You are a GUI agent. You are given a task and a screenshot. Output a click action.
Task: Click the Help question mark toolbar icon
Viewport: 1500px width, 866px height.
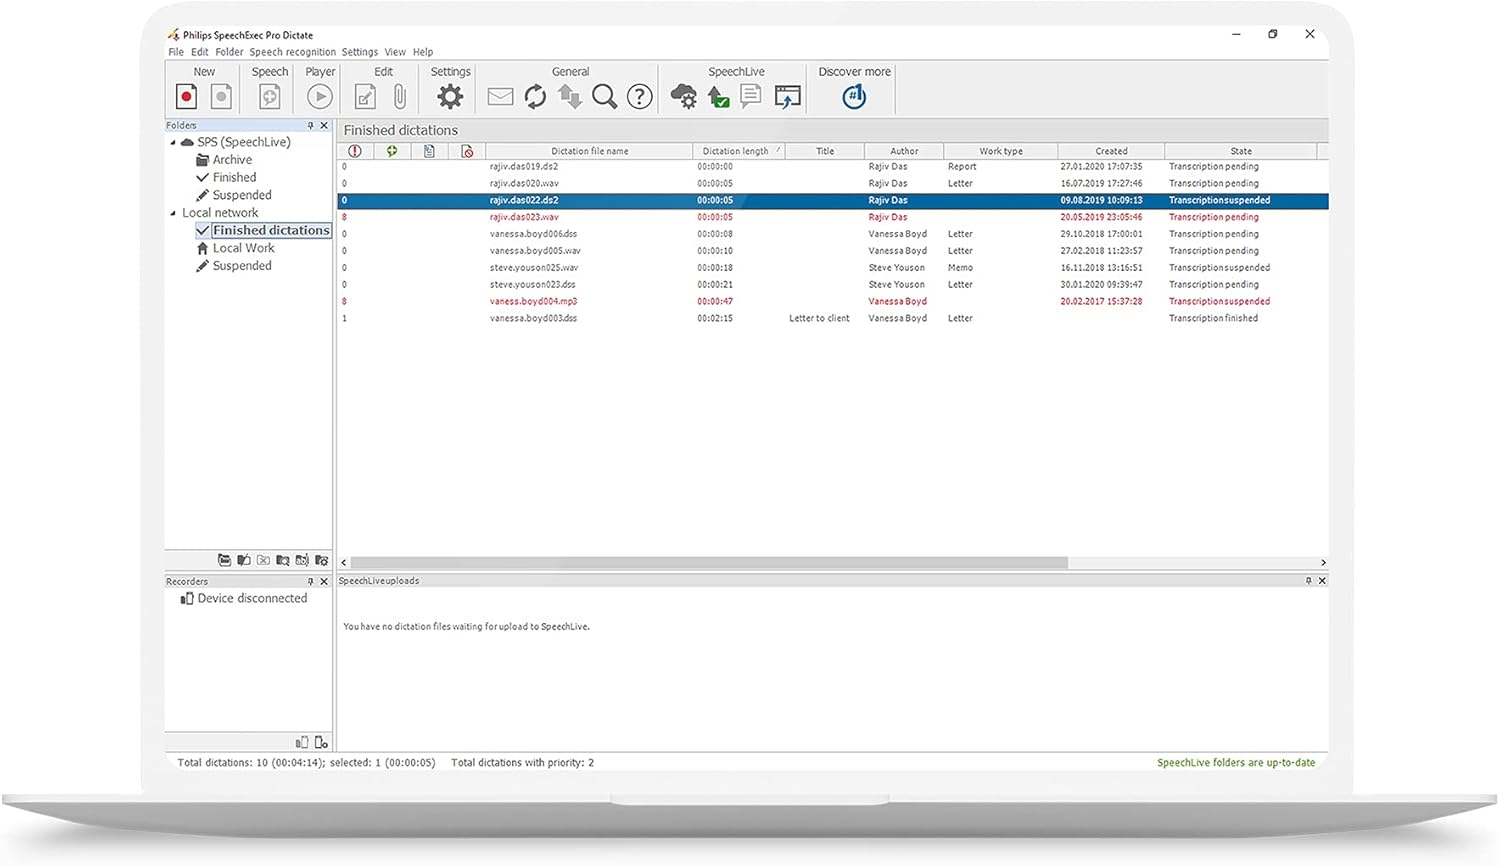pos(639,96)
